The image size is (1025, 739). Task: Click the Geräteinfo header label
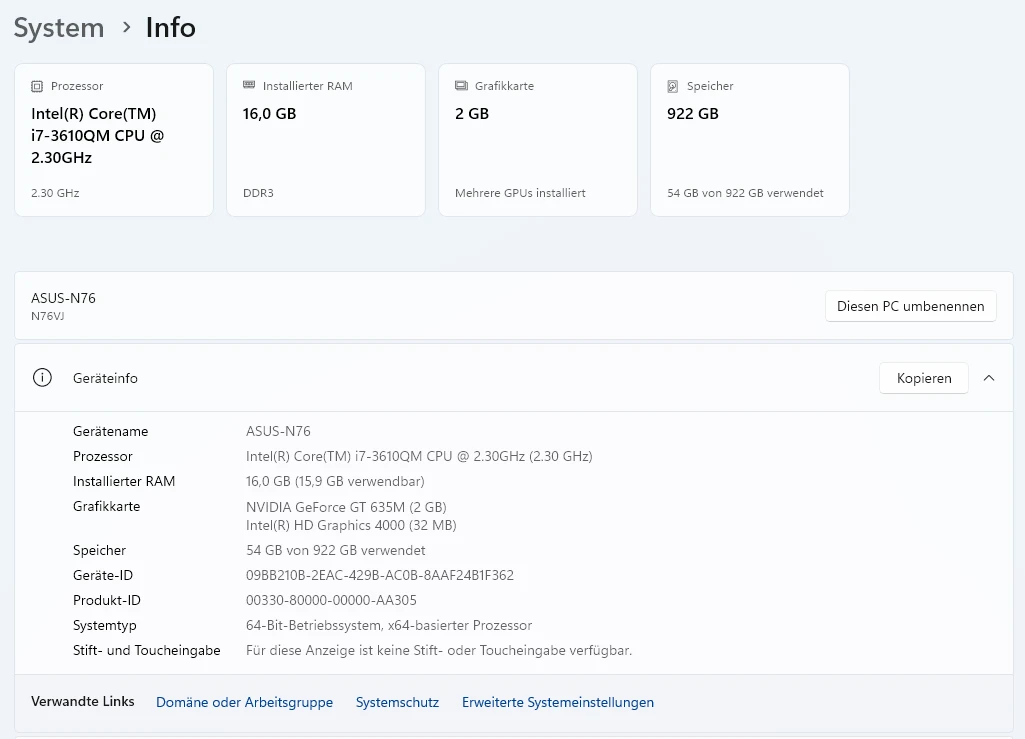point(105,379)
